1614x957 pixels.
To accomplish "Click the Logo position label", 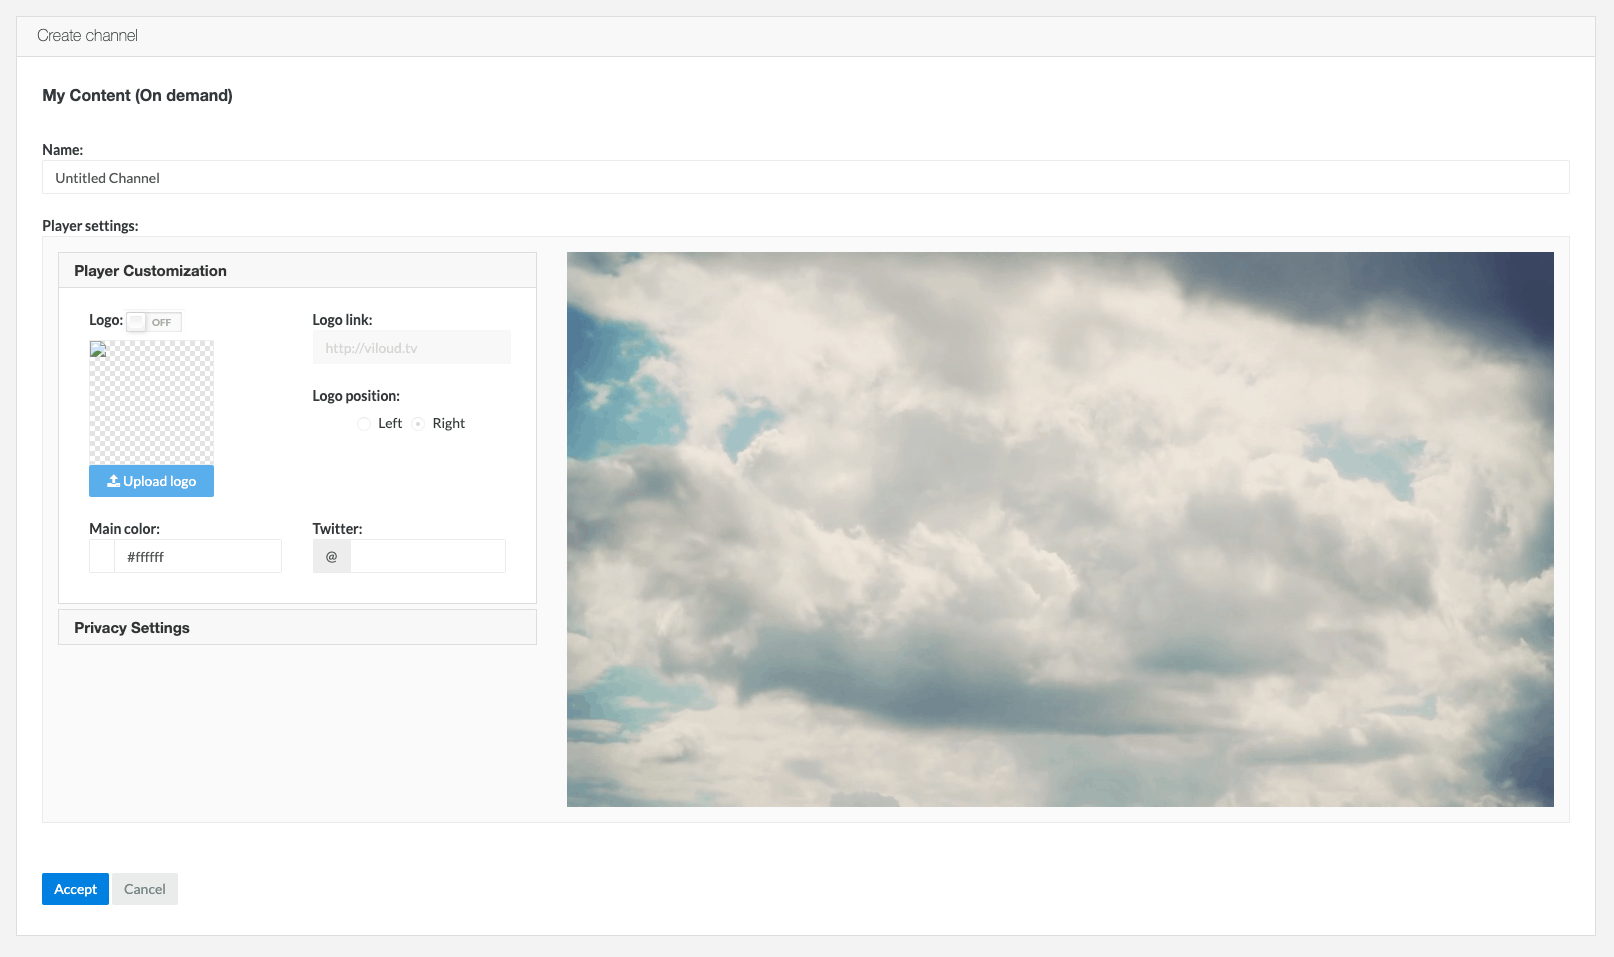I will click(356, 396).
